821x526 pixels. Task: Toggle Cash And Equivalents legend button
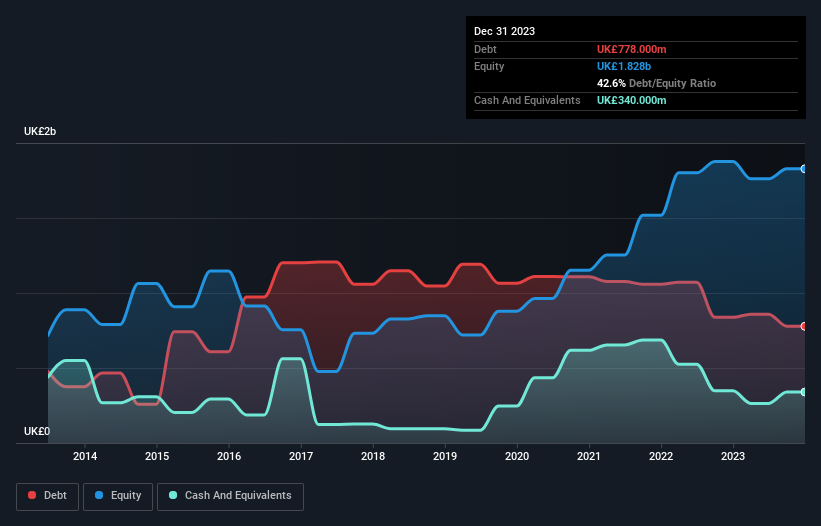coord(230,496)
